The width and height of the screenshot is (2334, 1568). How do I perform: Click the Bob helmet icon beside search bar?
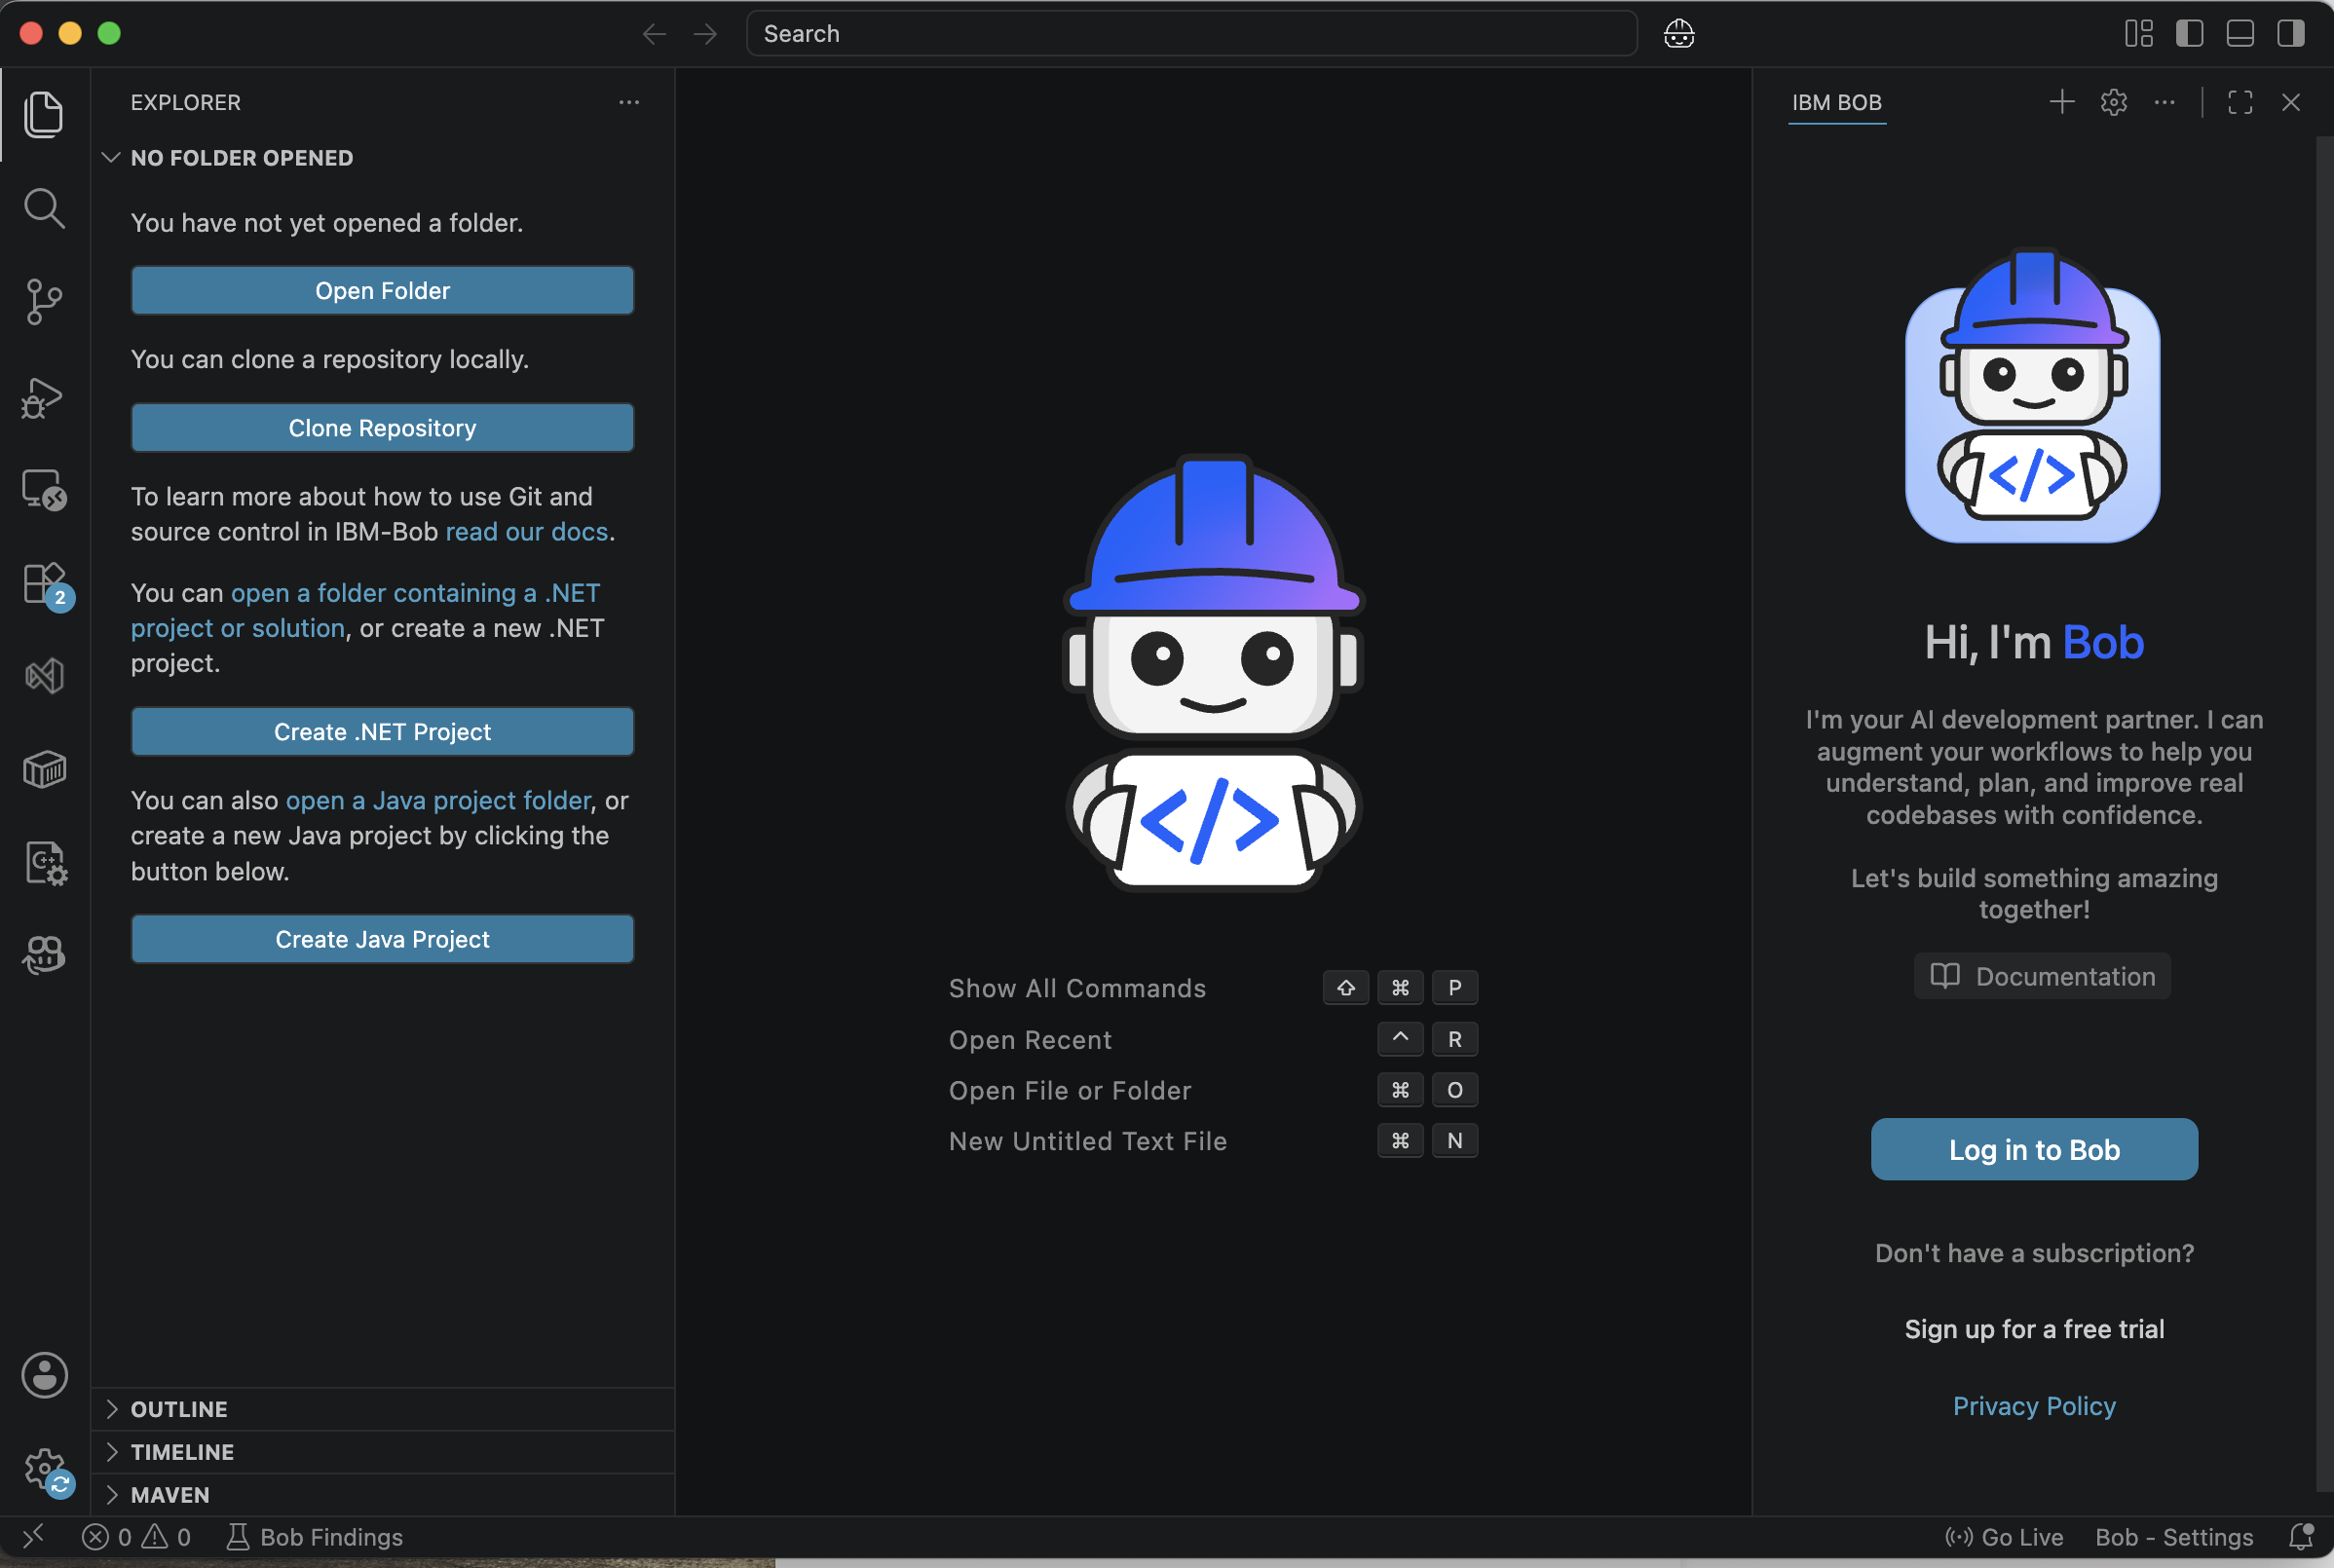(x=1679, y=34)
